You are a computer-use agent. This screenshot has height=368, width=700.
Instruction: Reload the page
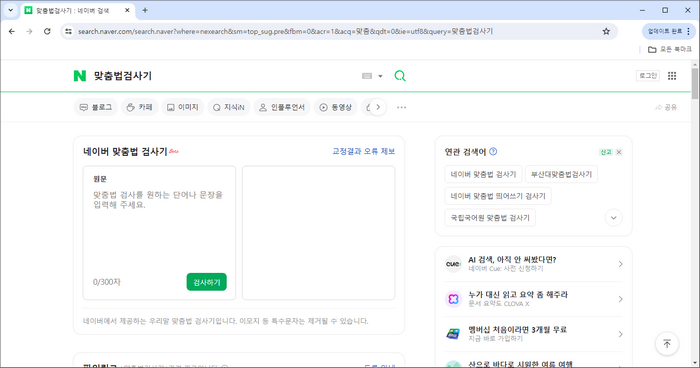[47, 31]
